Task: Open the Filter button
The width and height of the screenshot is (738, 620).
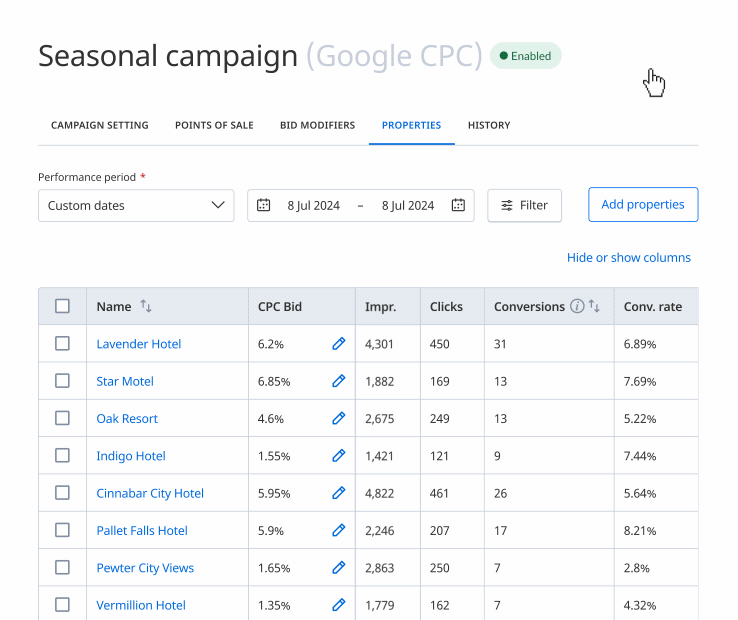Action: coord(524,206)
